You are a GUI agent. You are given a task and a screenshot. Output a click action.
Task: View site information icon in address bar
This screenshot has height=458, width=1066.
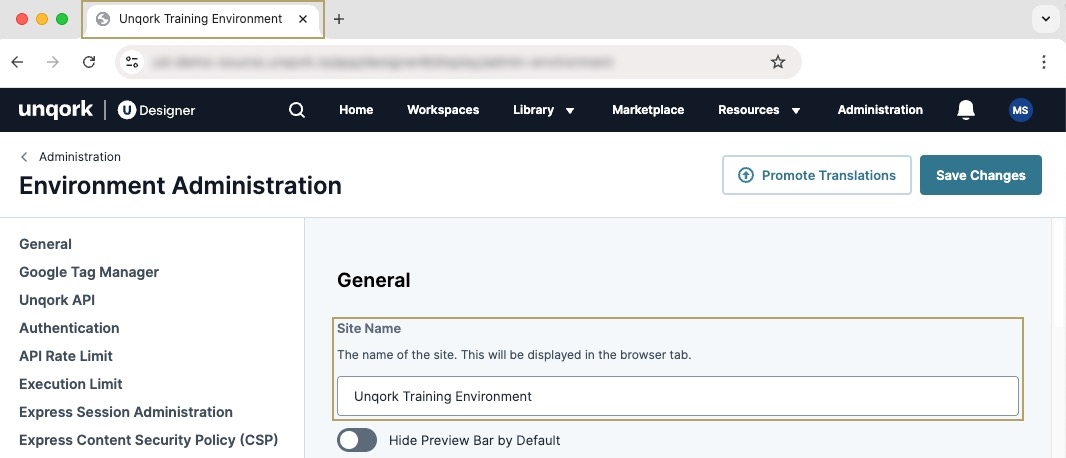(x=132, y=63)
